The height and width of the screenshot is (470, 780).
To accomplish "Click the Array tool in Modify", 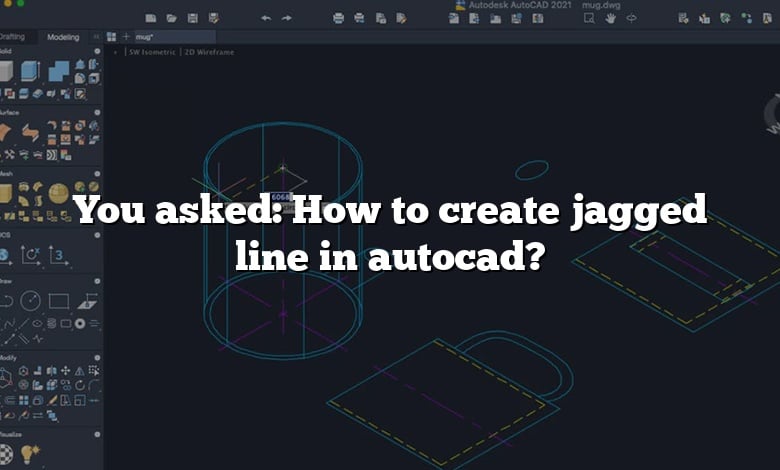I will click(23, 400).
